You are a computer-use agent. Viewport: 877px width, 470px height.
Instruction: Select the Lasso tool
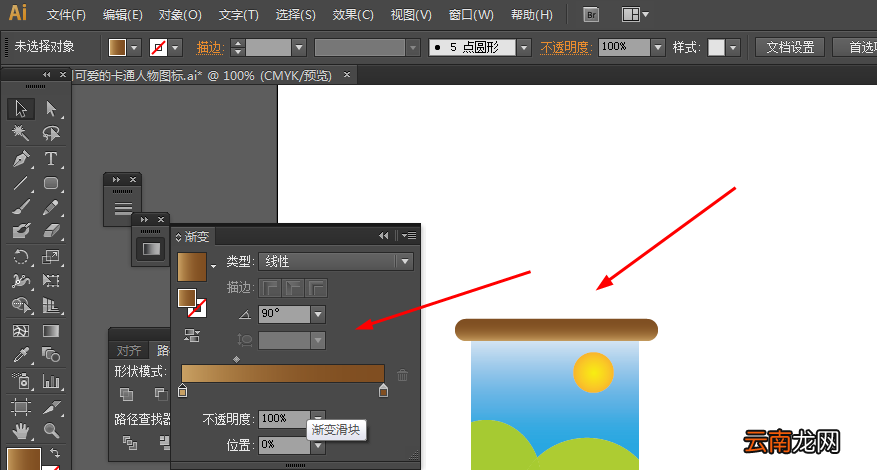(51, 133)
